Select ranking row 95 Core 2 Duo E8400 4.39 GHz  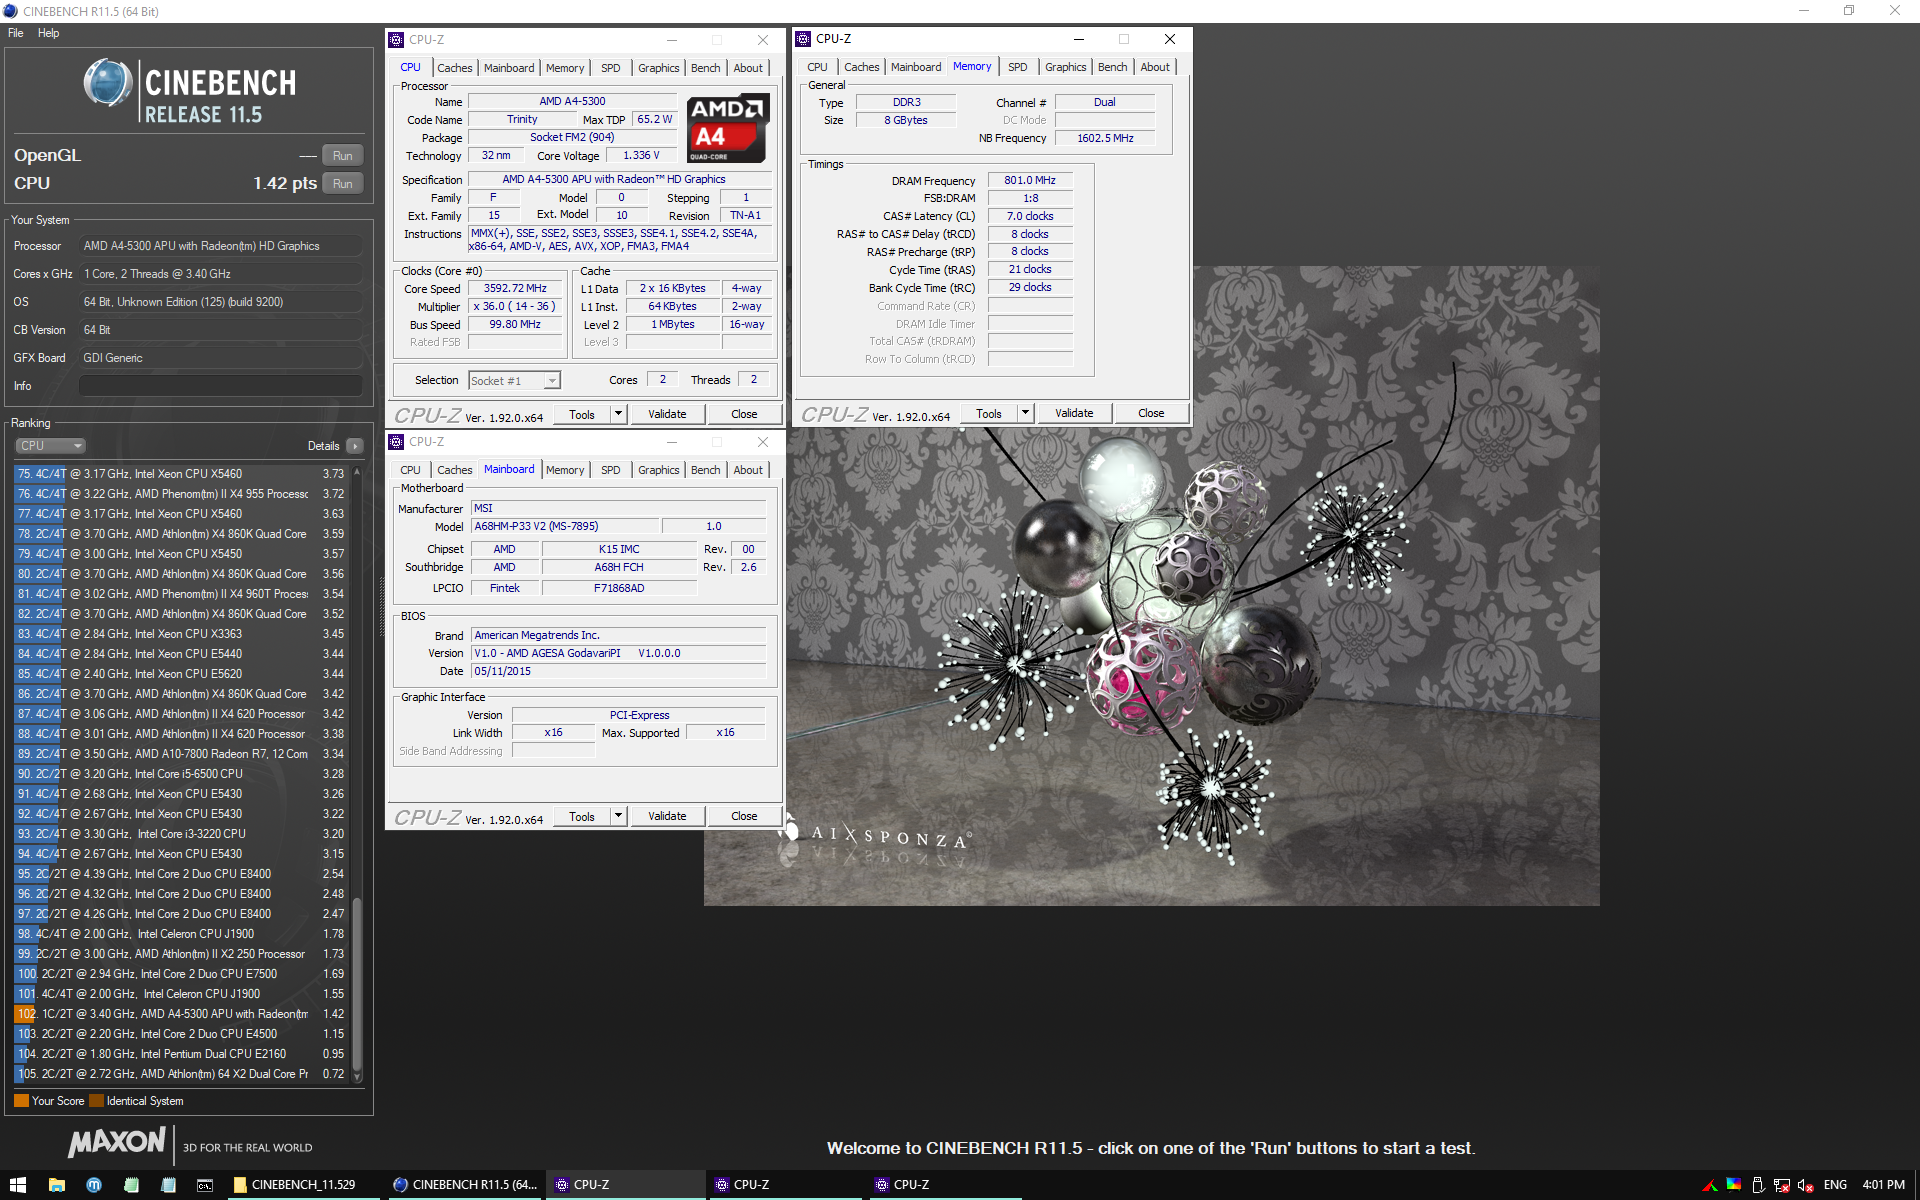[x=180, y=874]
